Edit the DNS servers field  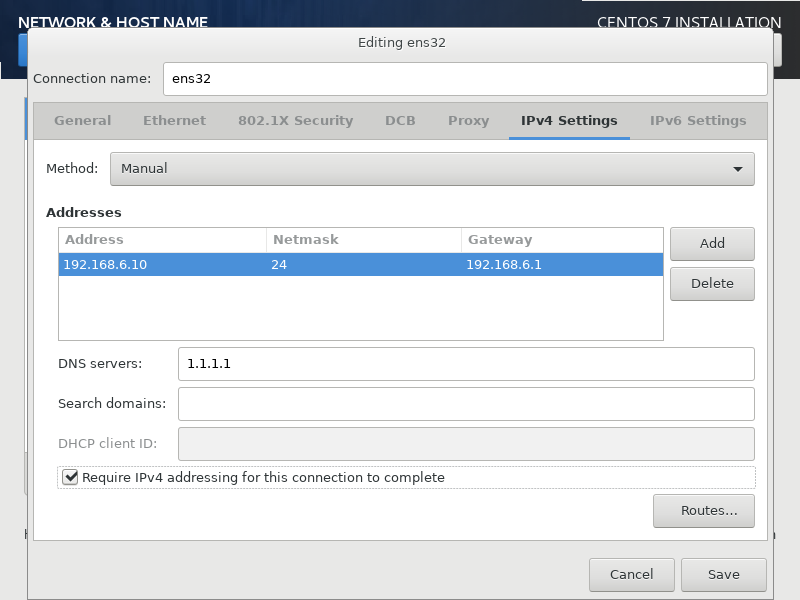click(x=466, y=364)
